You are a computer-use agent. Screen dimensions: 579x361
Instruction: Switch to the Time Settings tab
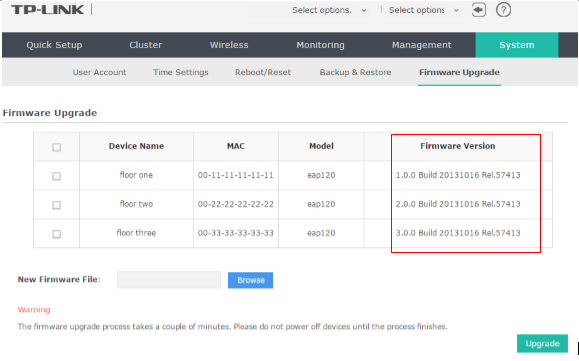point(181,72)
